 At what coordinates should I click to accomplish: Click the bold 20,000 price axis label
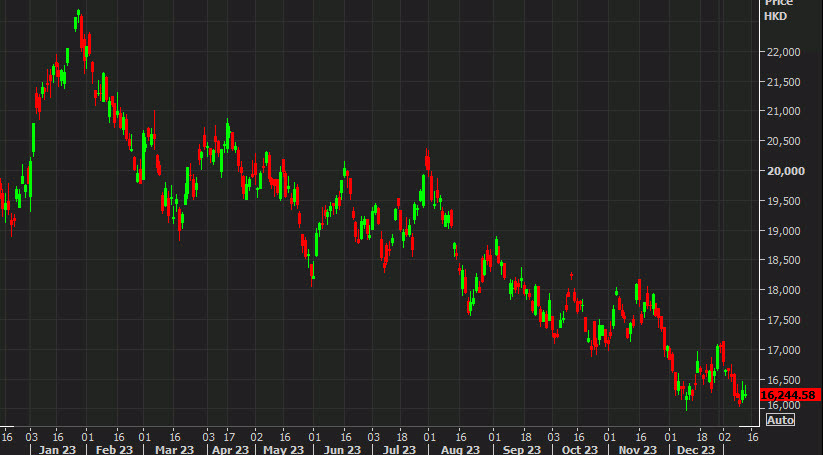pyautogui.click(x=786, y=171)
